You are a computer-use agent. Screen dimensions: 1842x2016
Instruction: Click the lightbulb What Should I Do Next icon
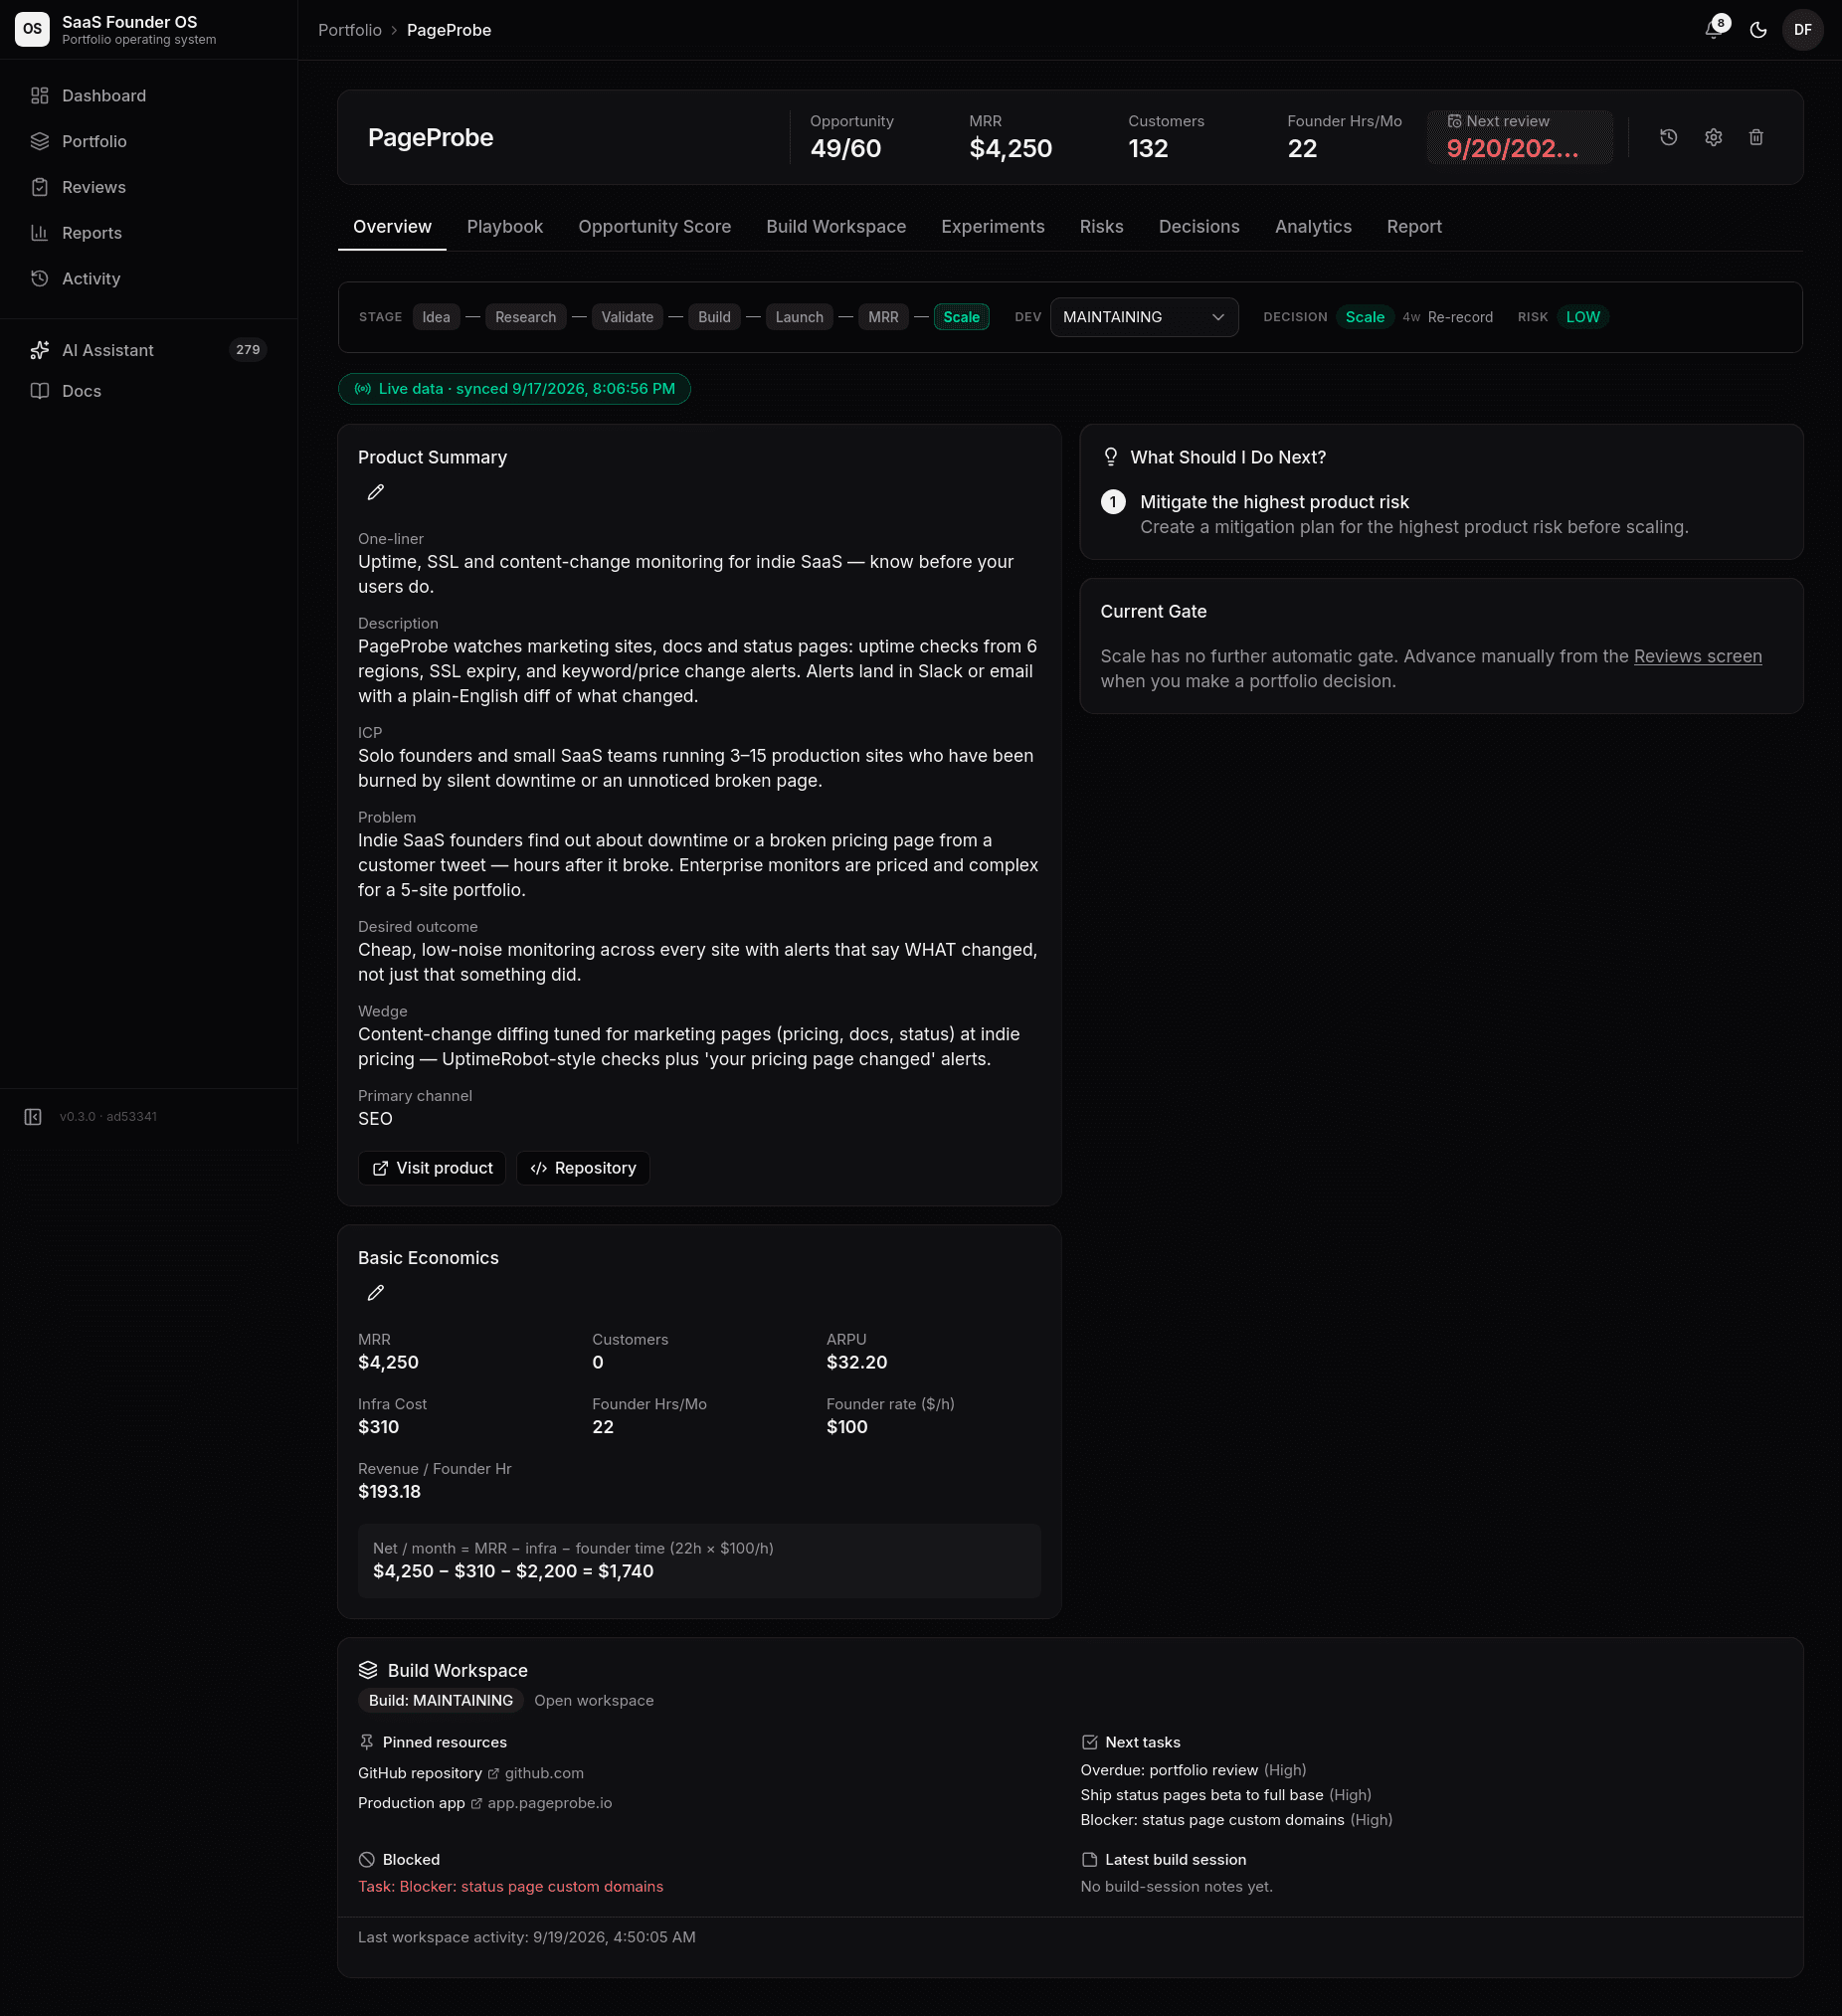pyautogui.click(x=1110, y=457)
